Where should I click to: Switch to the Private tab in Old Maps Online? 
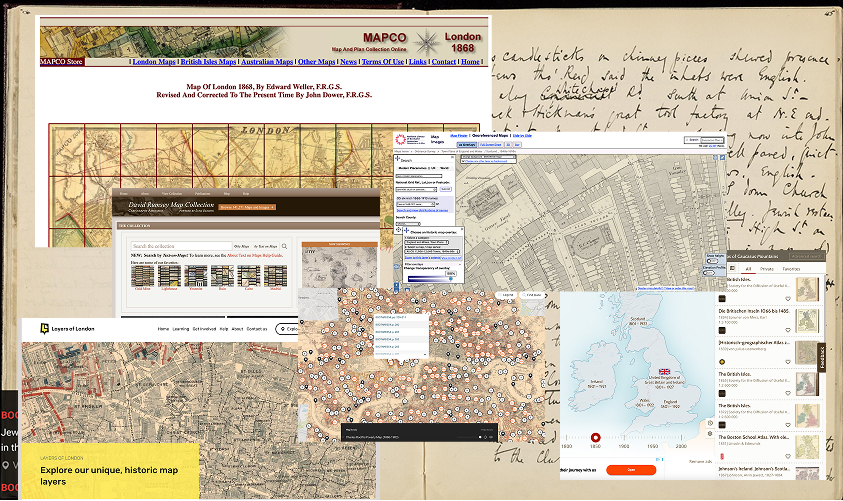[767, 269]
